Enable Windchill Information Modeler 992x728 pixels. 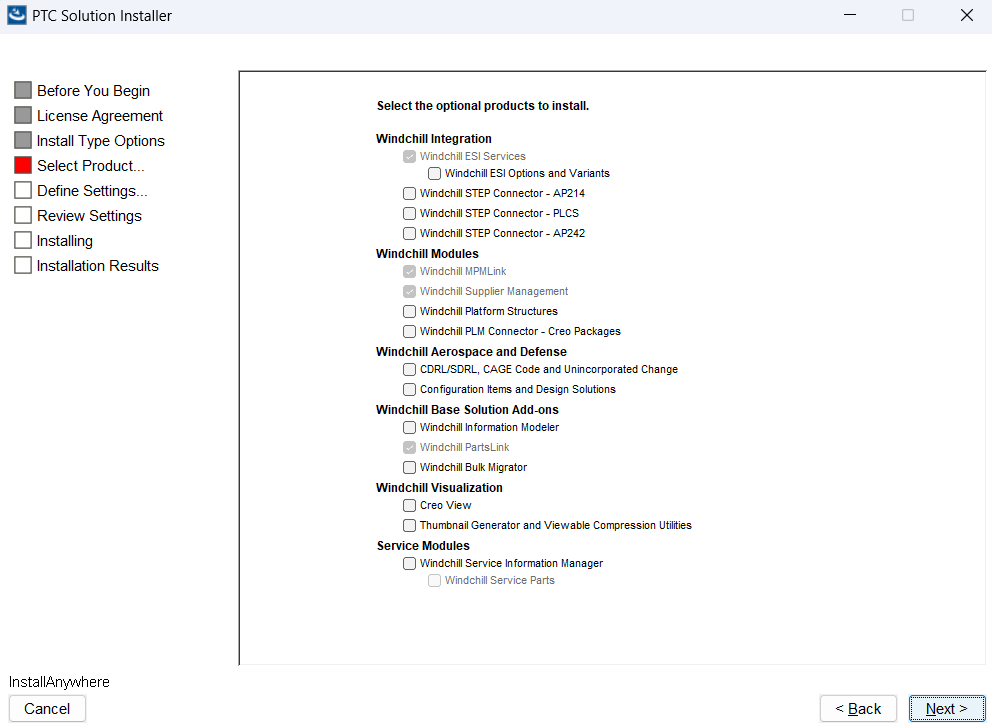pyautogui.click(x=409, y=428)
